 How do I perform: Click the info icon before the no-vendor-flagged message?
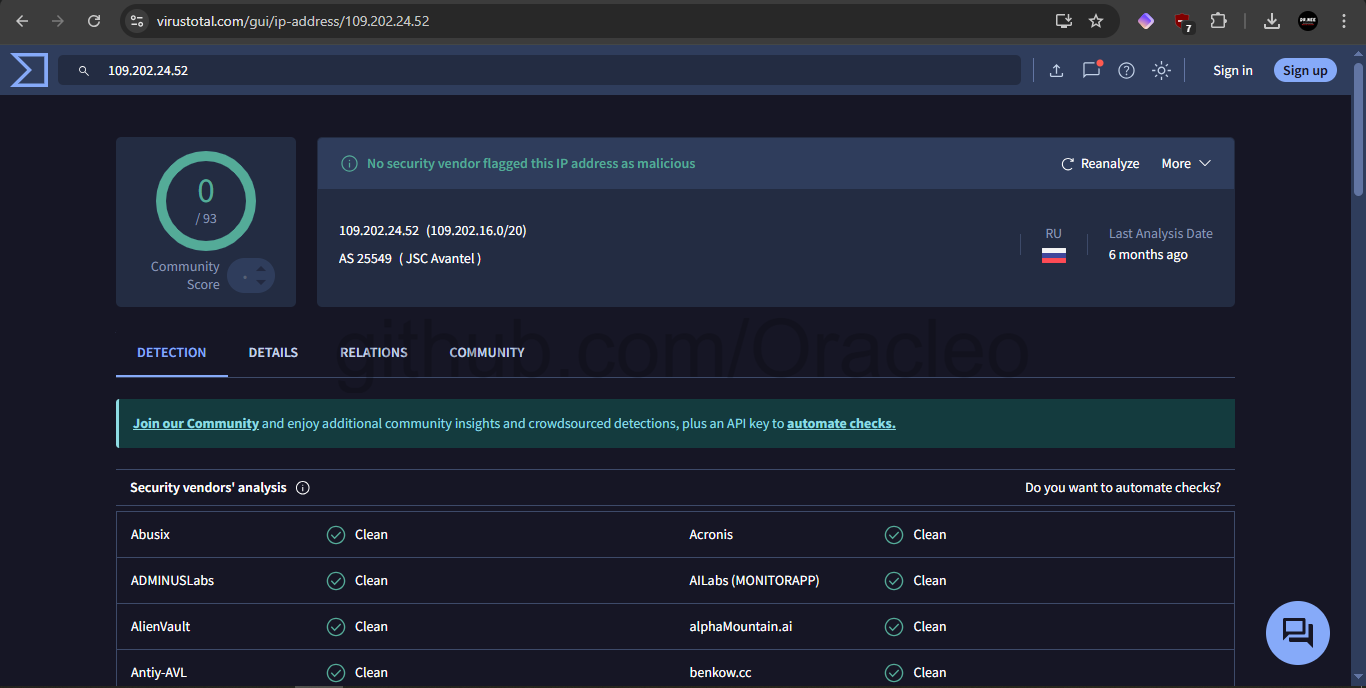pos(349,163)
